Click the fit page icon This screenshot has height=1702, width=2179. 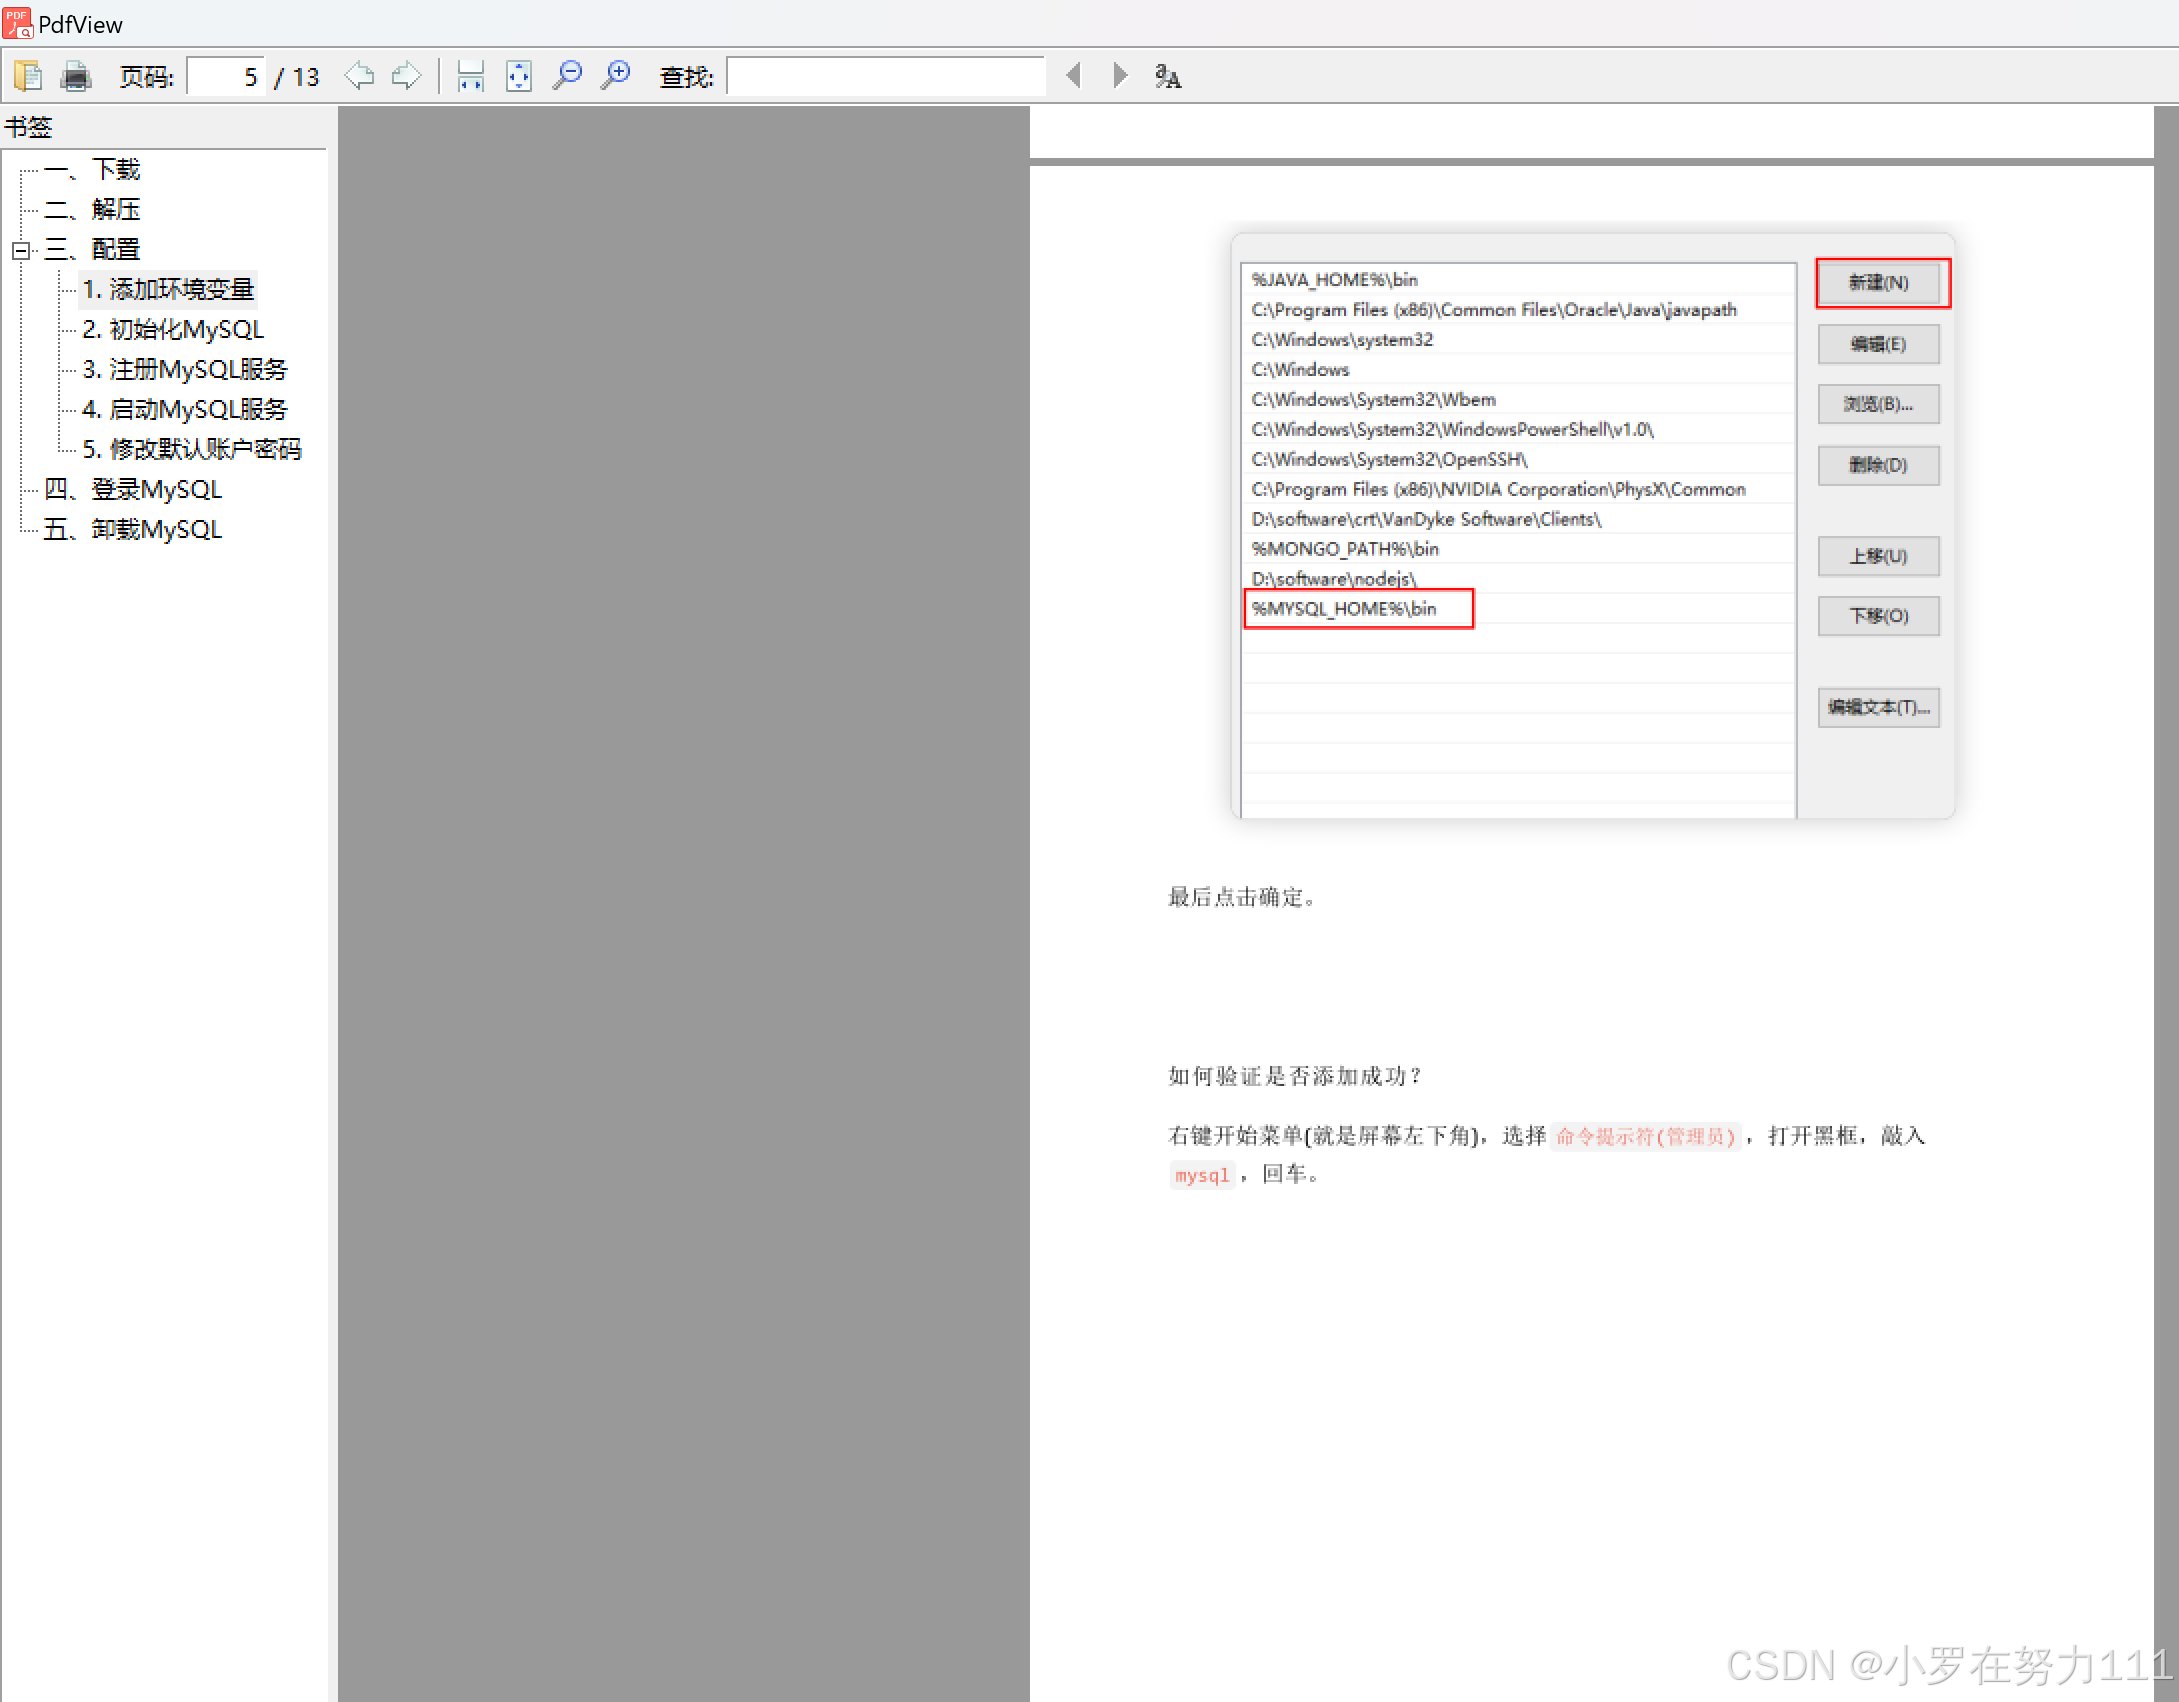[519, 76]
